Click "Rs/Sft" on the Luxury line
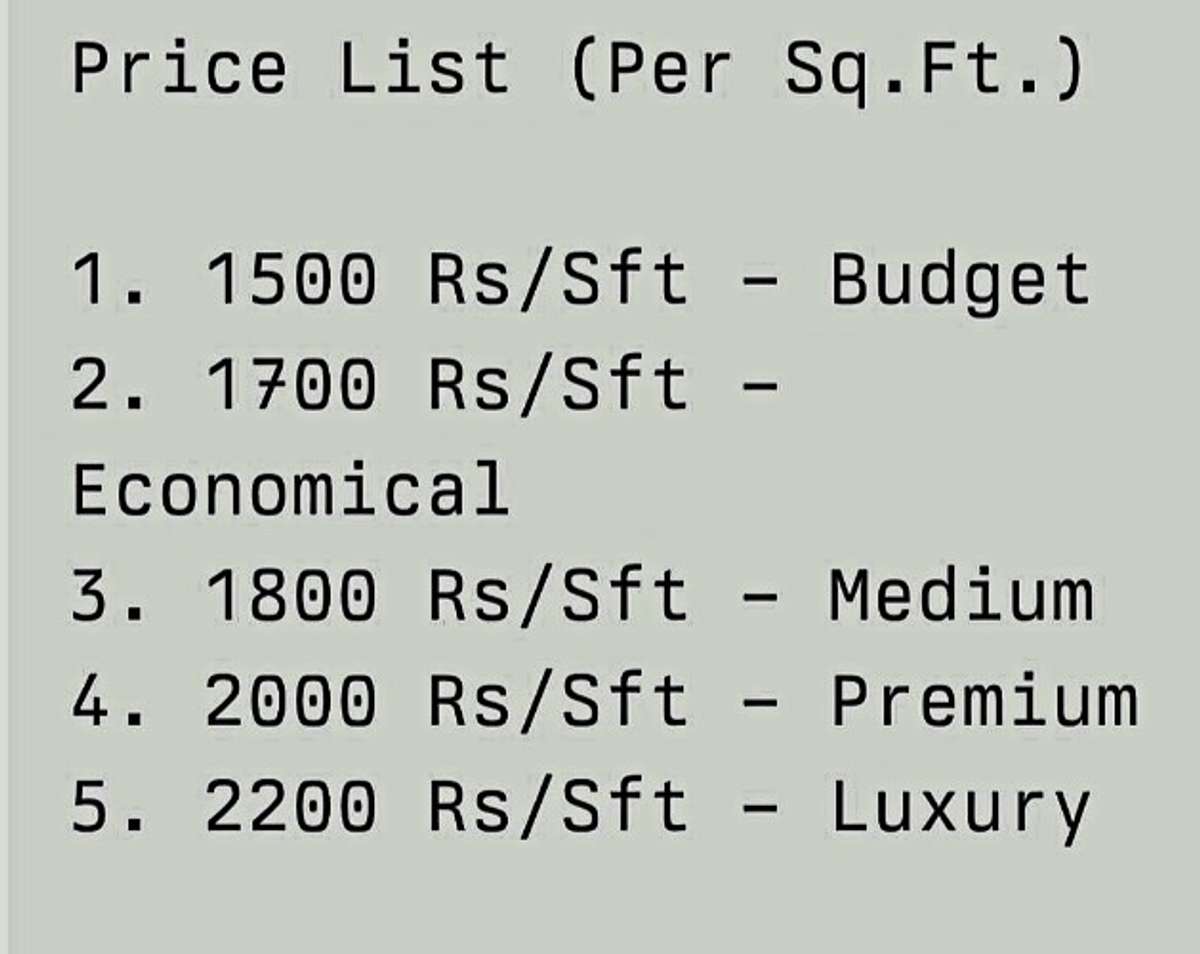Image resolution: width=1200 pixels, height=954 pixels. click(x=558, y=806)
